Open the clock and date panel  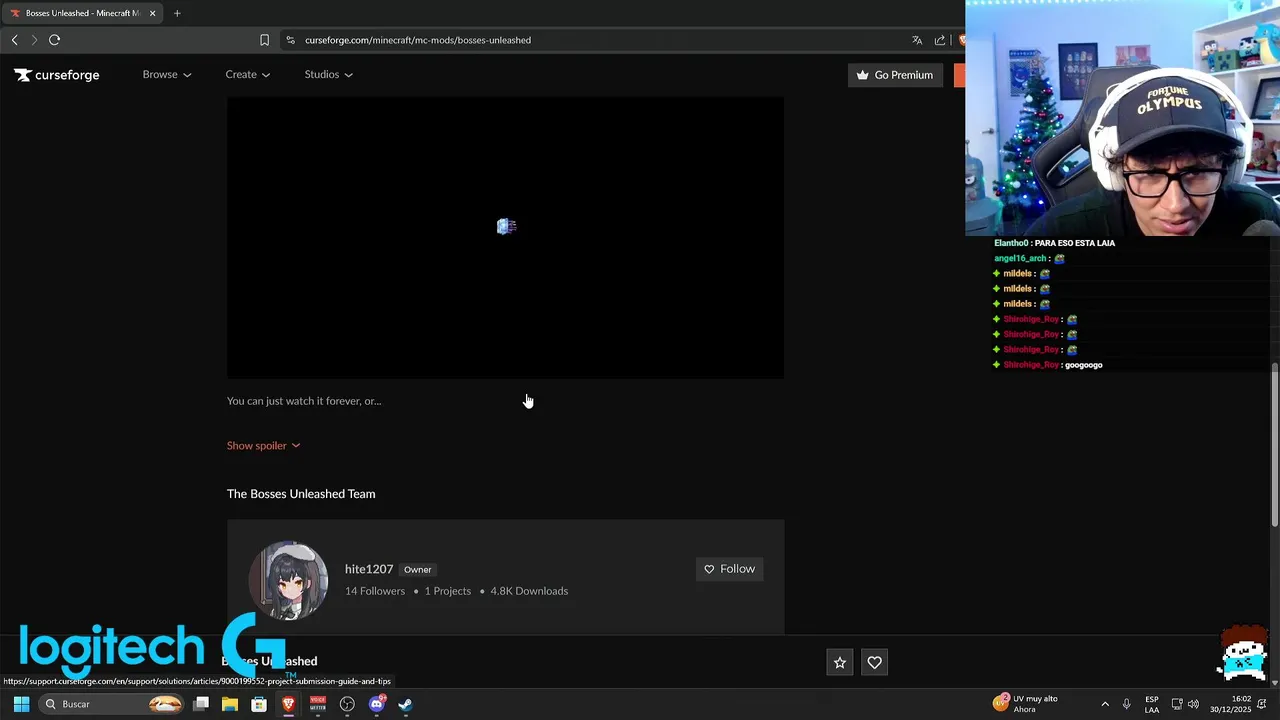[1230, 704]
